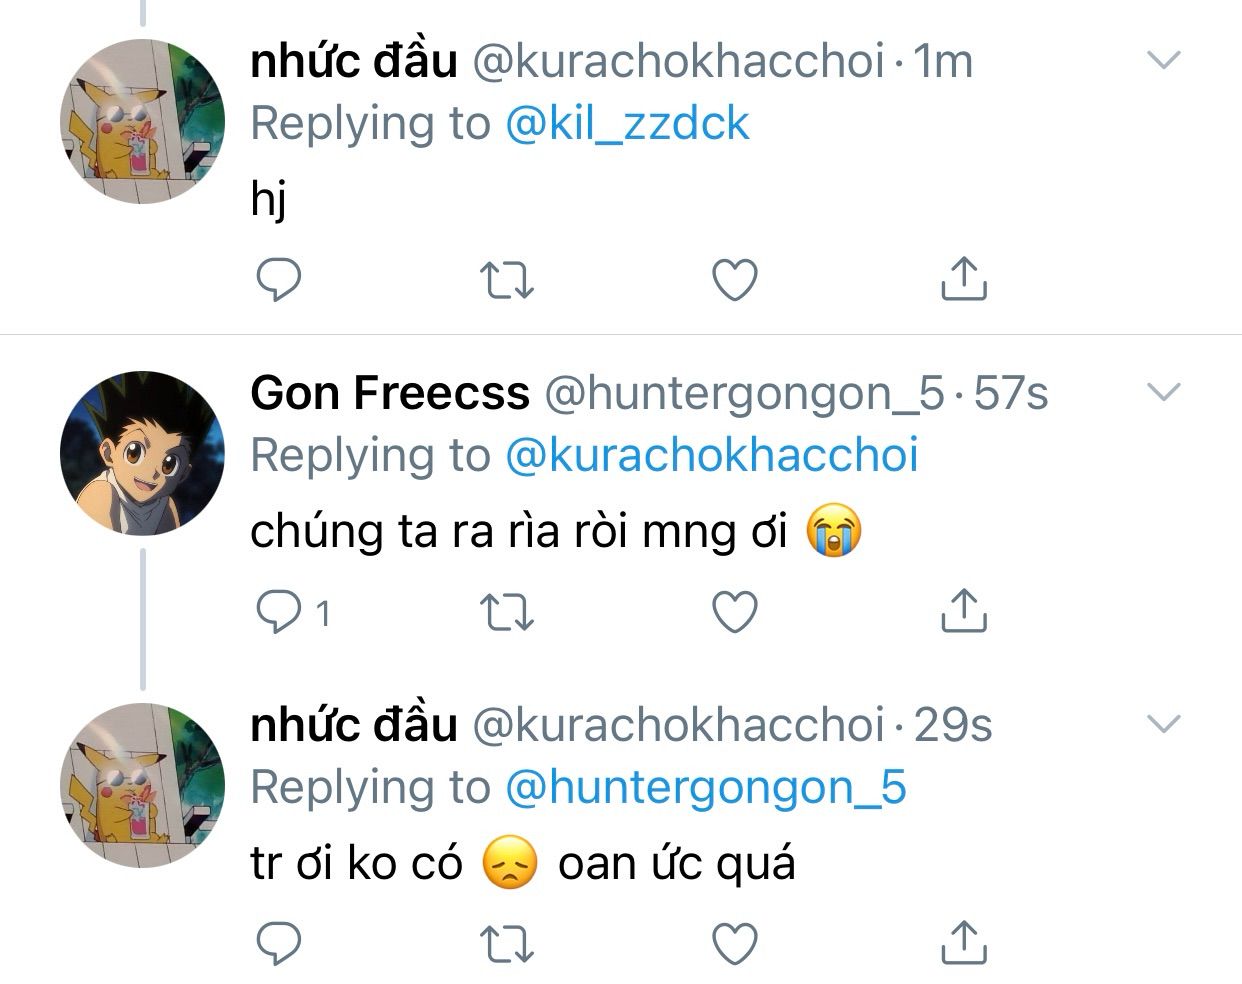The image size is (1242, 984).
Task: Retweet Gon Freecss's tweet
Action: click(x=507, y=612)
